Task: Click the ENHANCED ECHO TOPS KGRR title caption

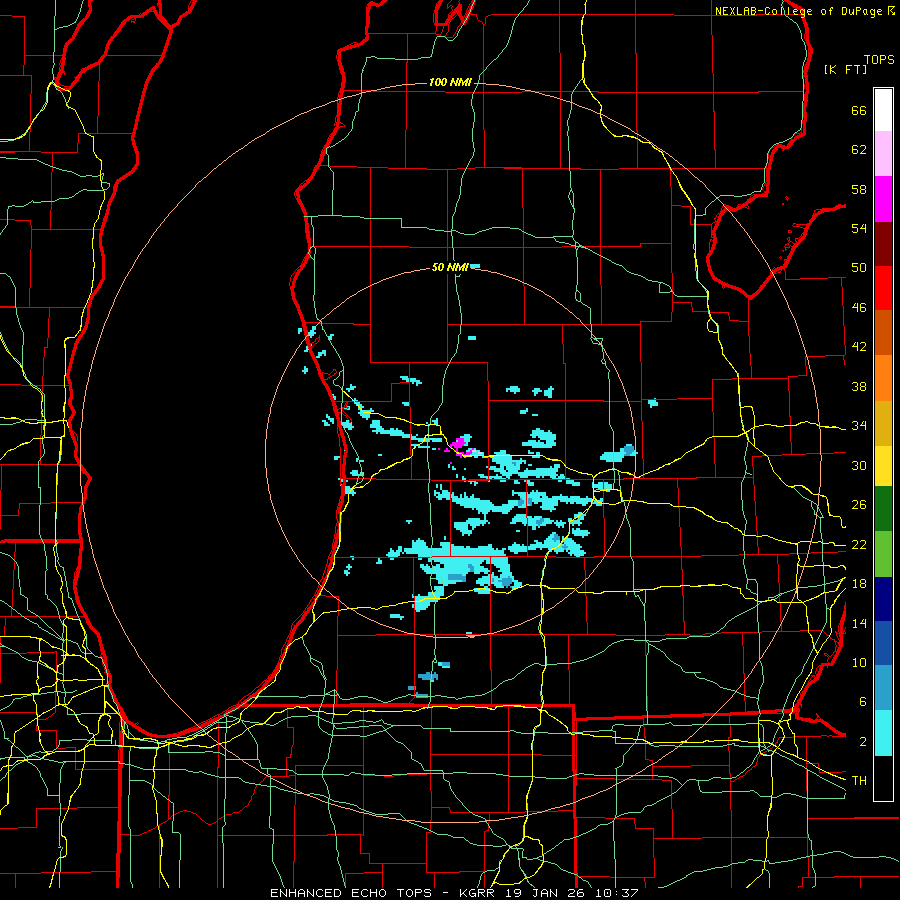Action: (454, 893)
